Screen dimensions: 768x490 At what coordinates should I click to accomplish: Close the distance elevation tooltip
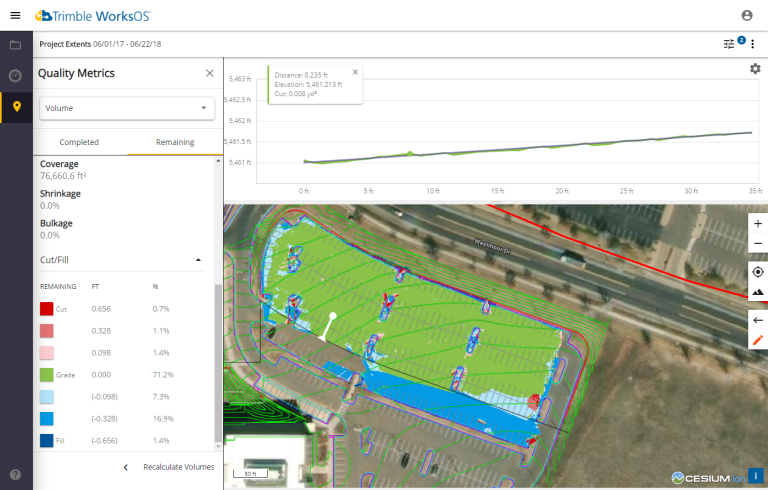[x=355, y=72]
